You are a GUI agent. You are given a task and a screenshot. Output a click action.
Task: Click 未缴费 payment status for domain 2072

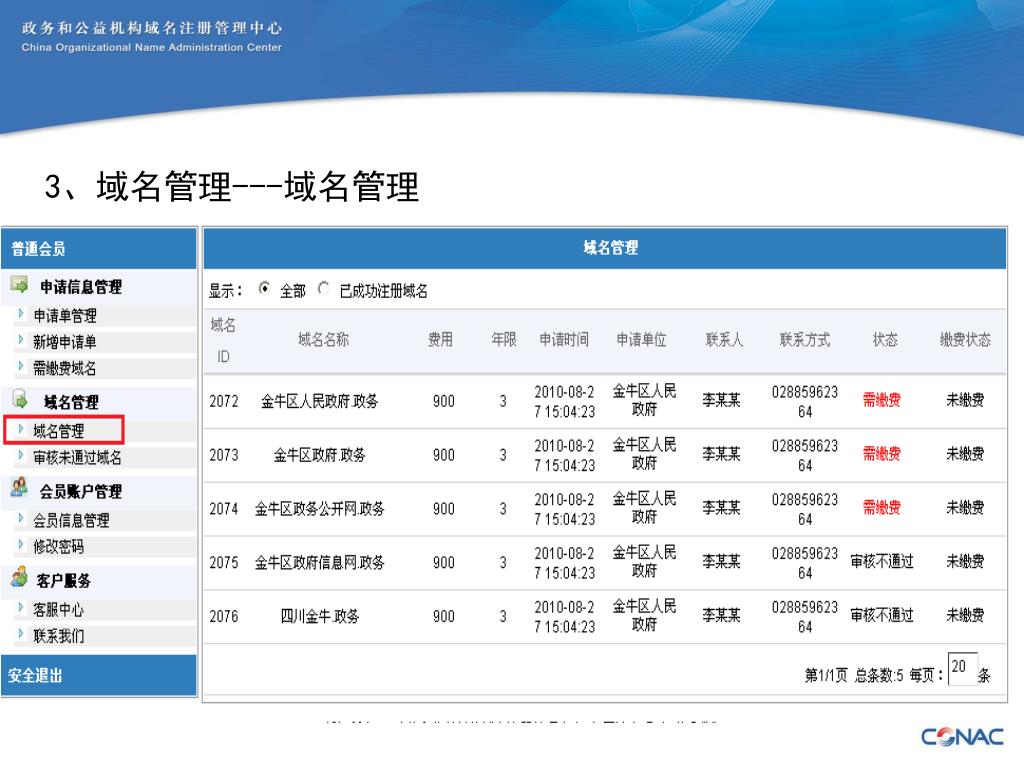(965, 400)
